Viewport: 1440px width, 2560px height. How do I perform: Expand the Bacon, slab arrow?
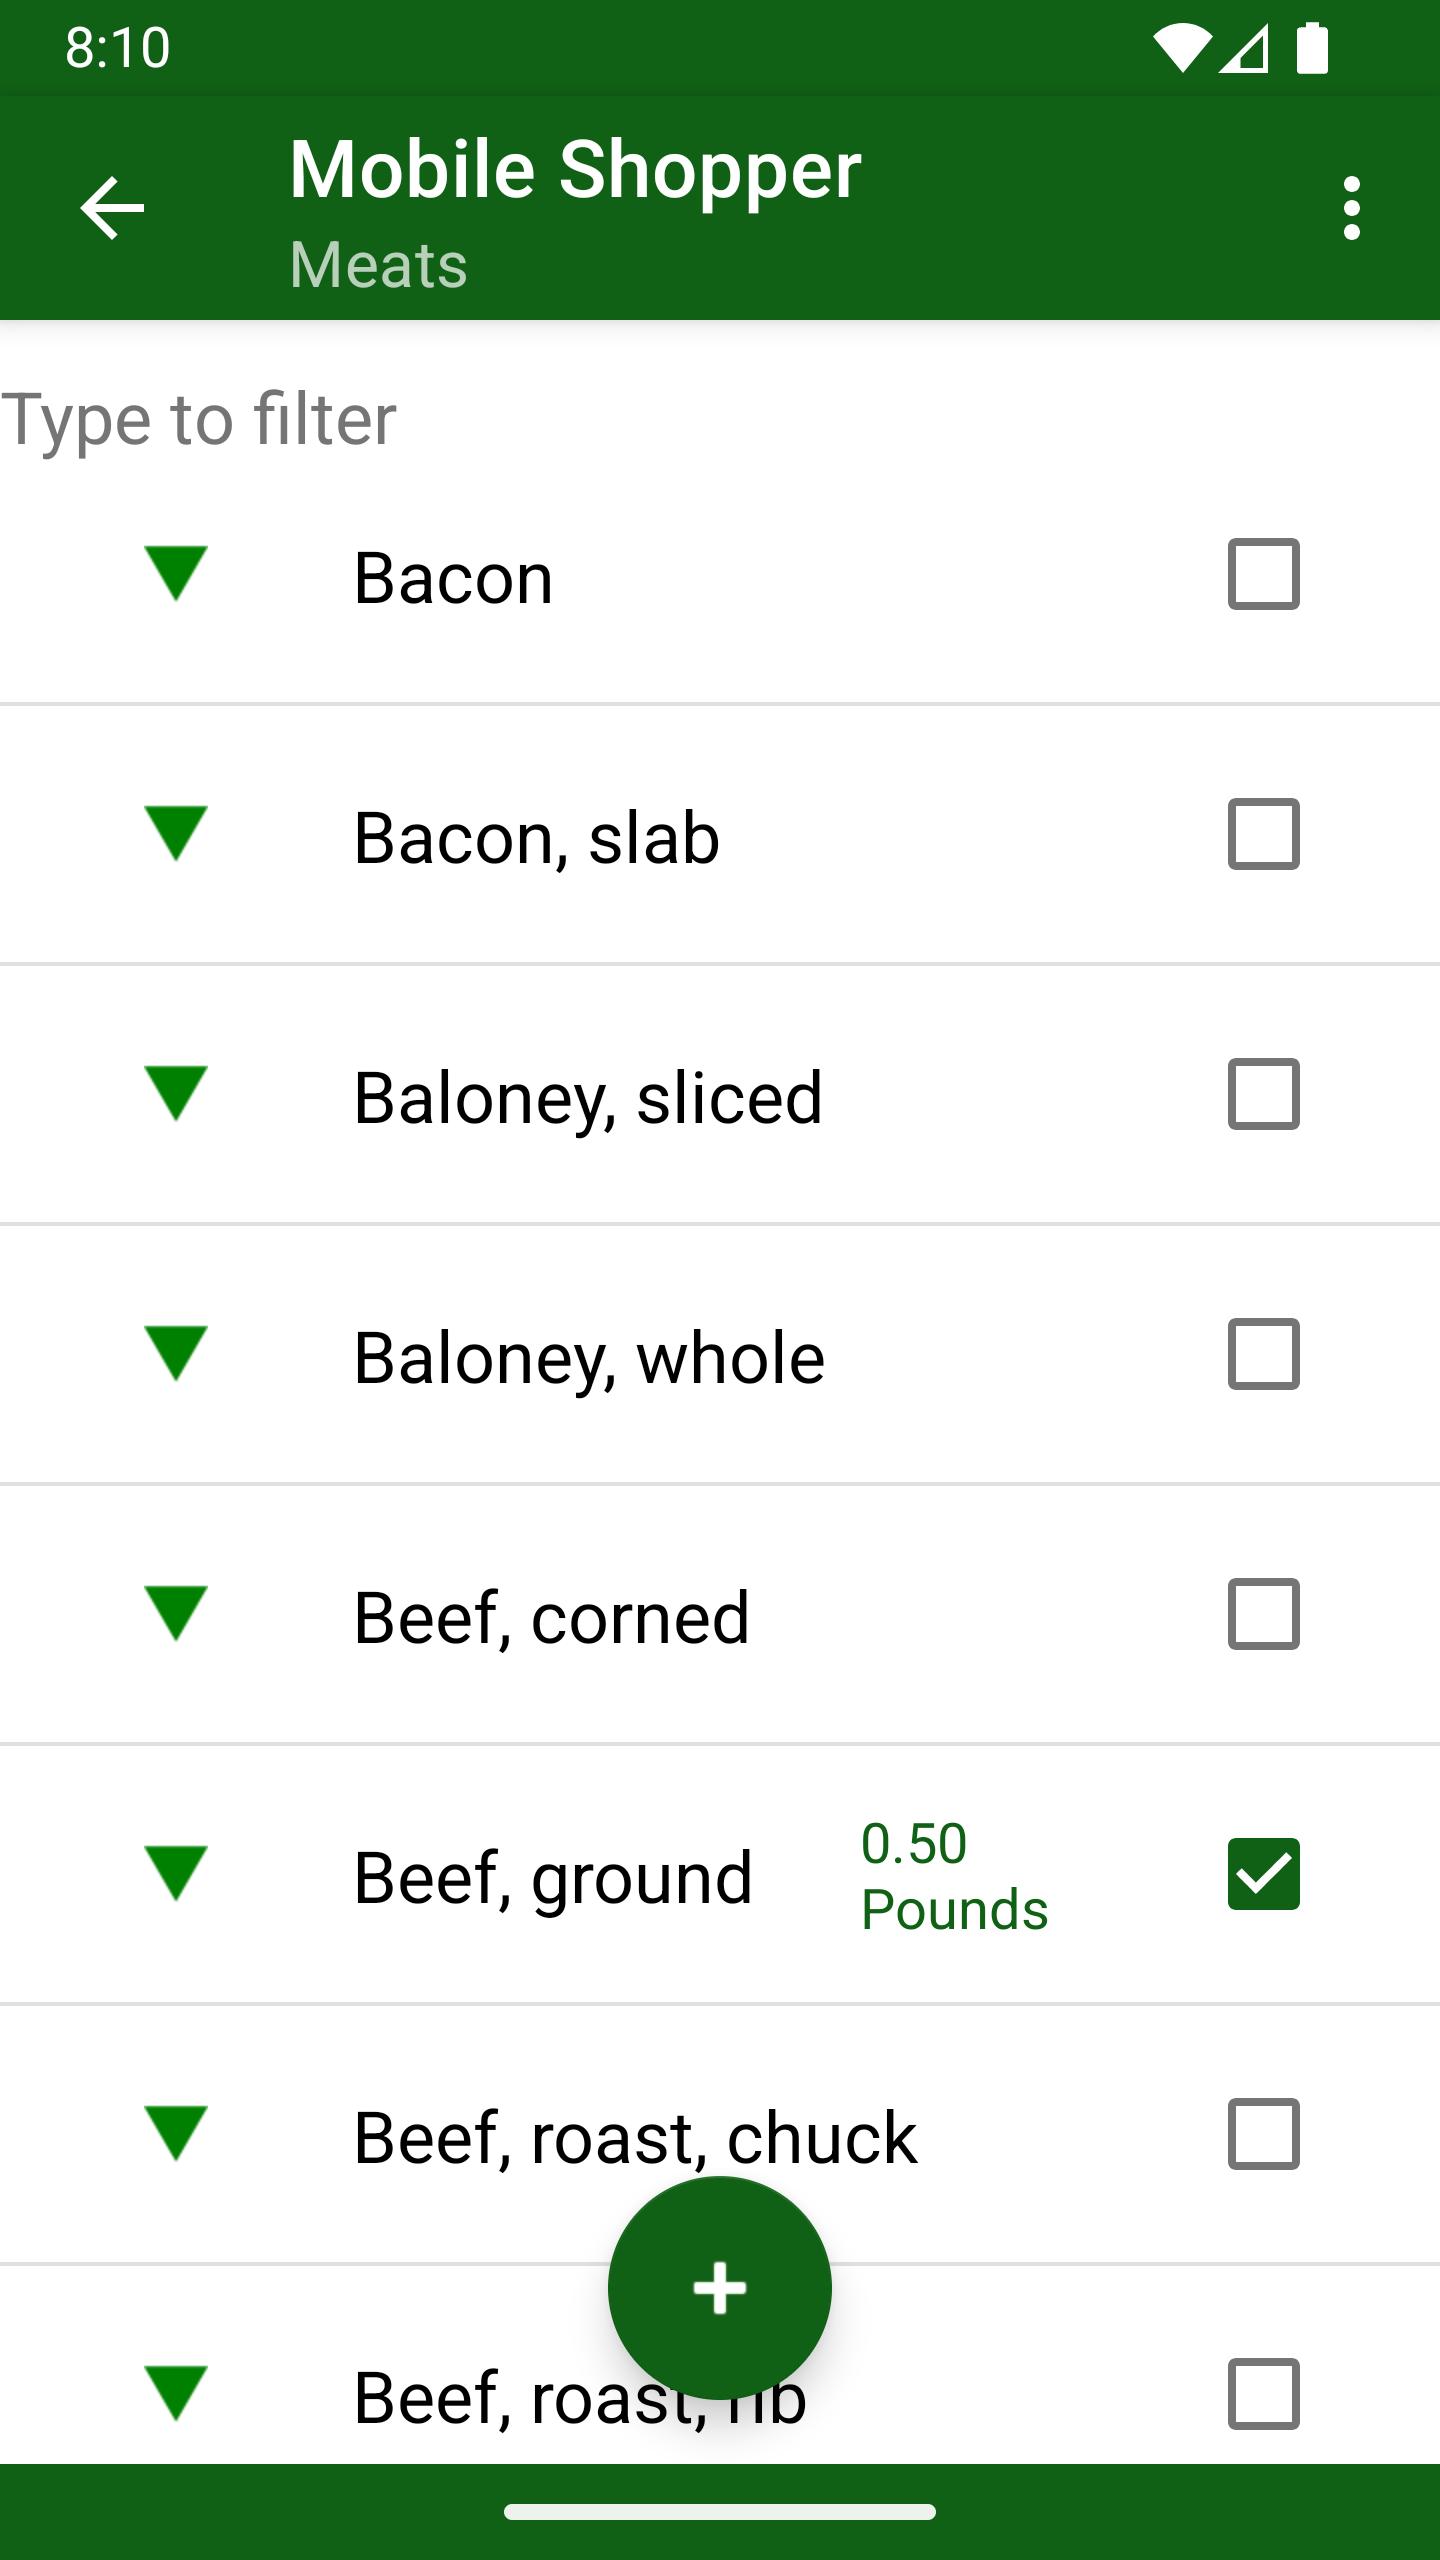coord(176,834)
